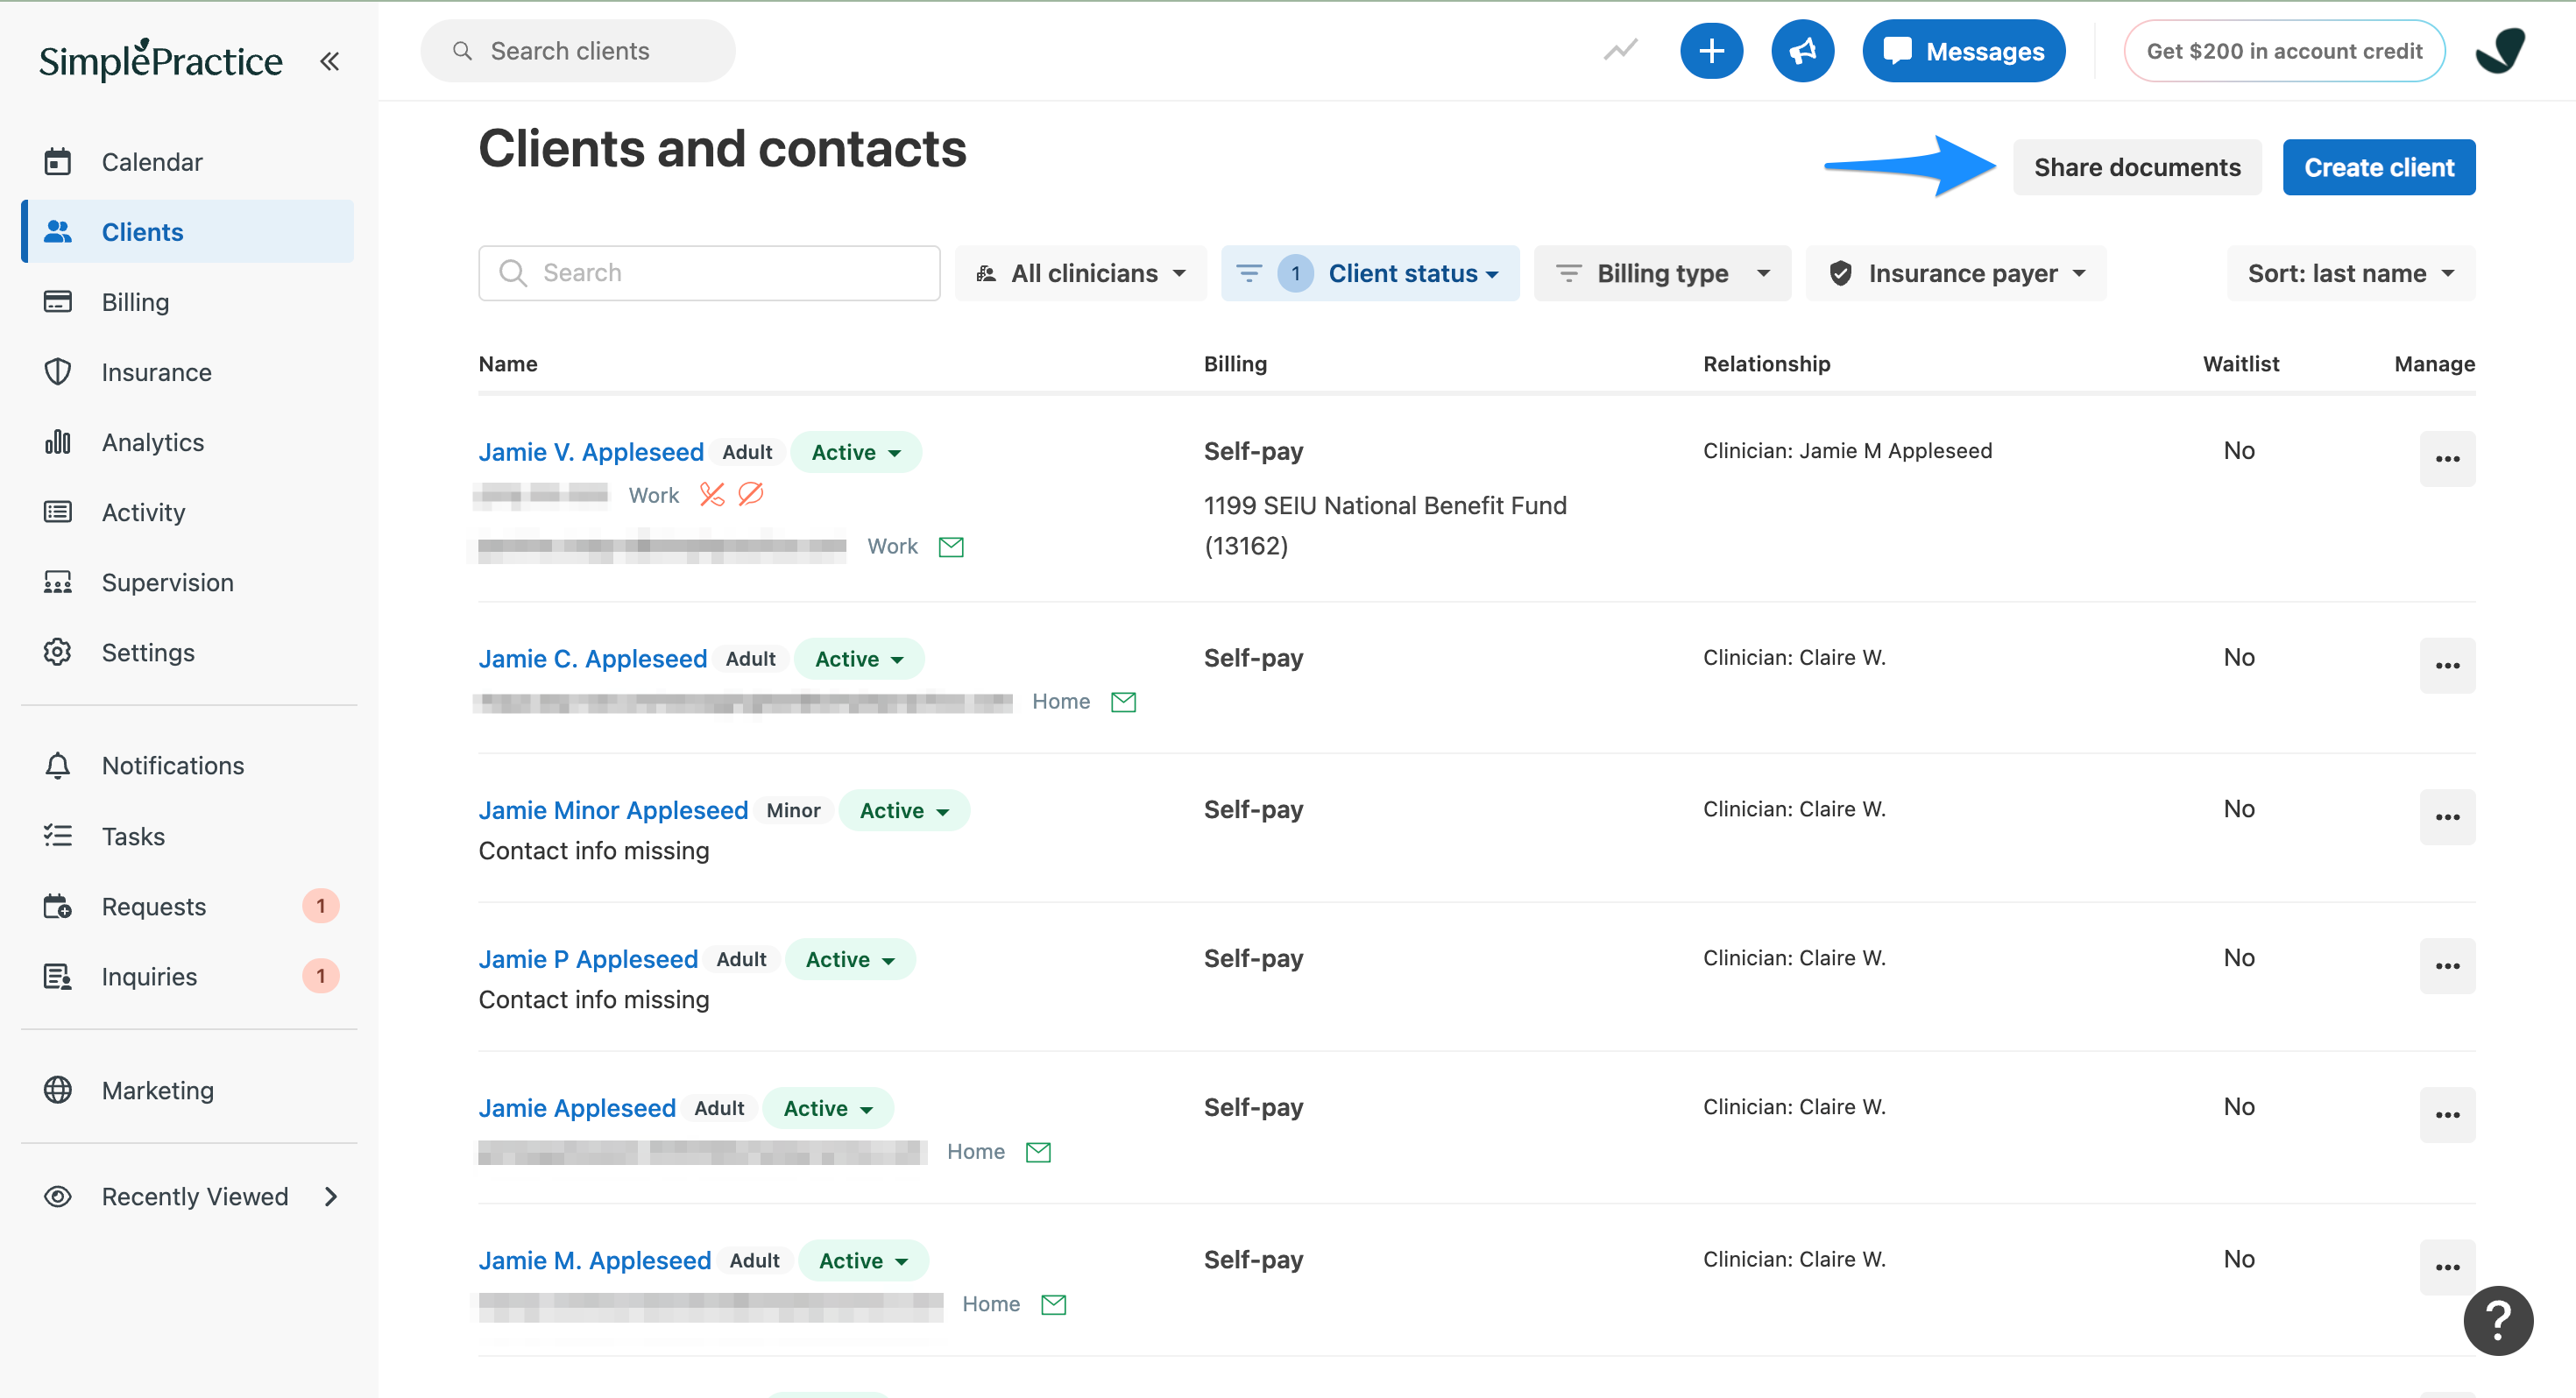Open the Messages button
The image size is (2576, 1398).
(1963, 51)
